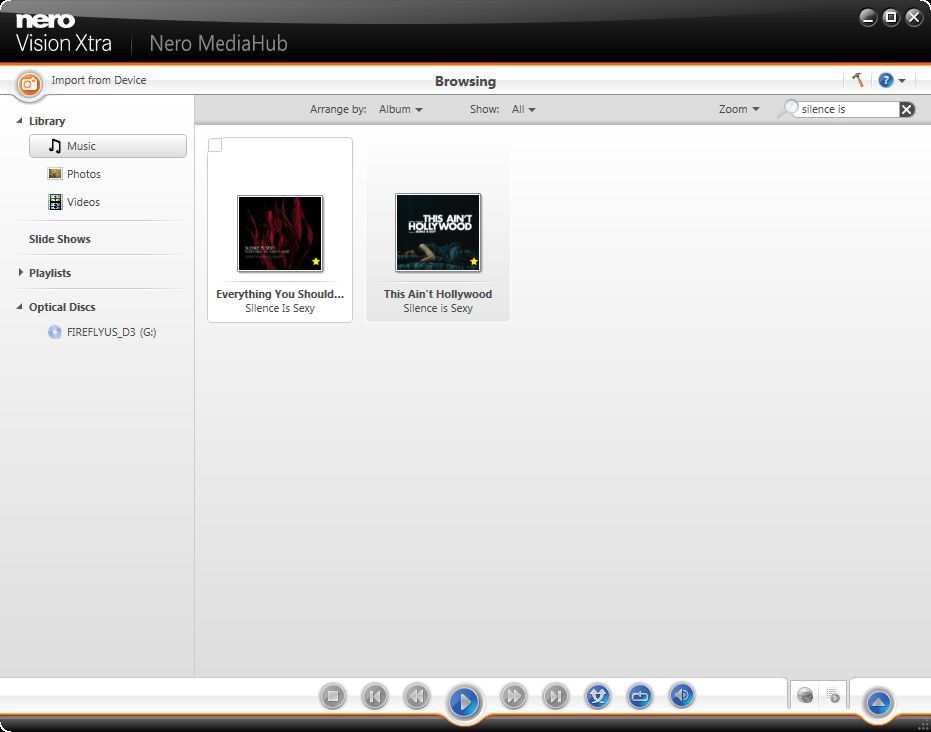Viewport: 931px width, 732px height.
Task: Click the Import from Device label
Action: (99, 80)
